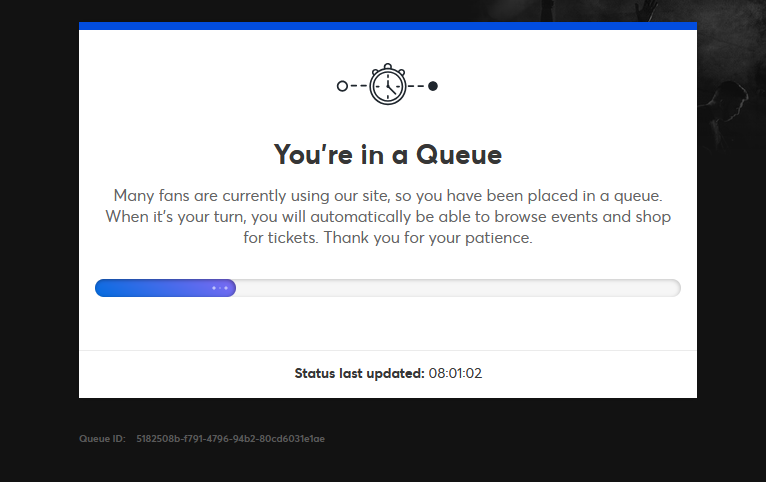Click the animated dots inside progress bar
The height and width of the screenshot is (482, 766).
[x=221, y=288]
